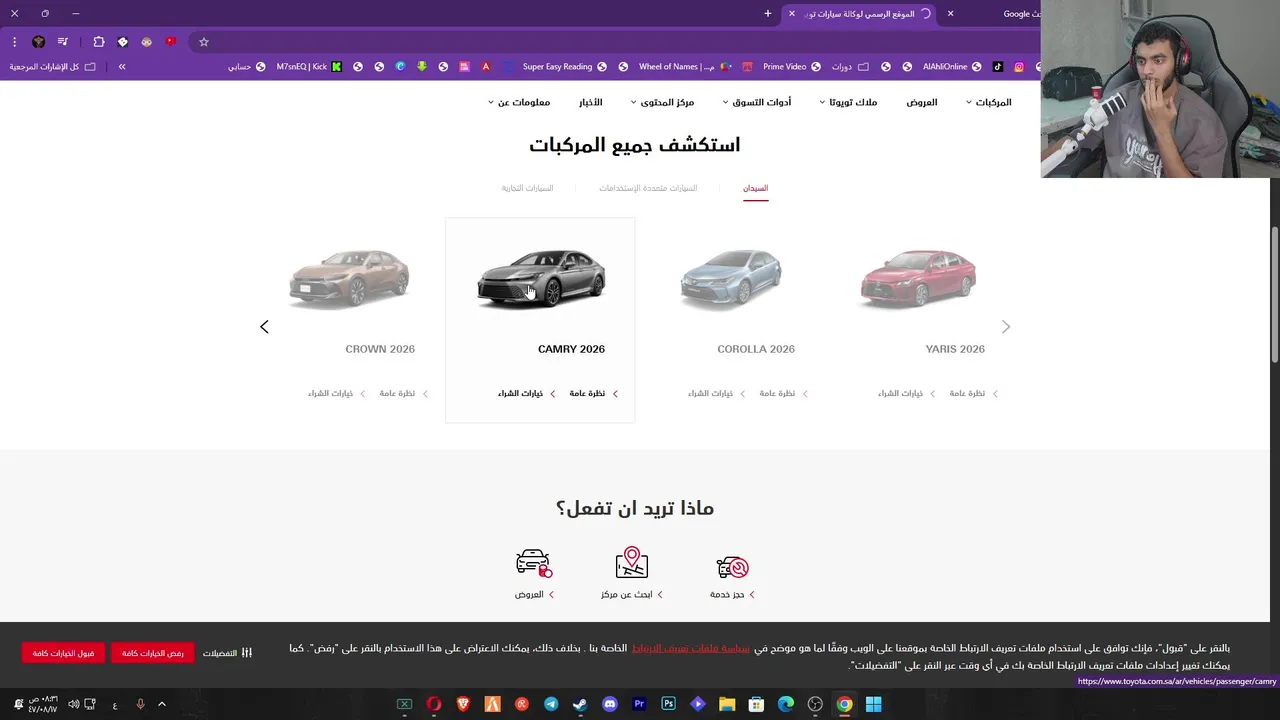The image size is (1280, 720).
Task: Open Camry 2026 نظرة عامة link
Action: tap(593, 394)
